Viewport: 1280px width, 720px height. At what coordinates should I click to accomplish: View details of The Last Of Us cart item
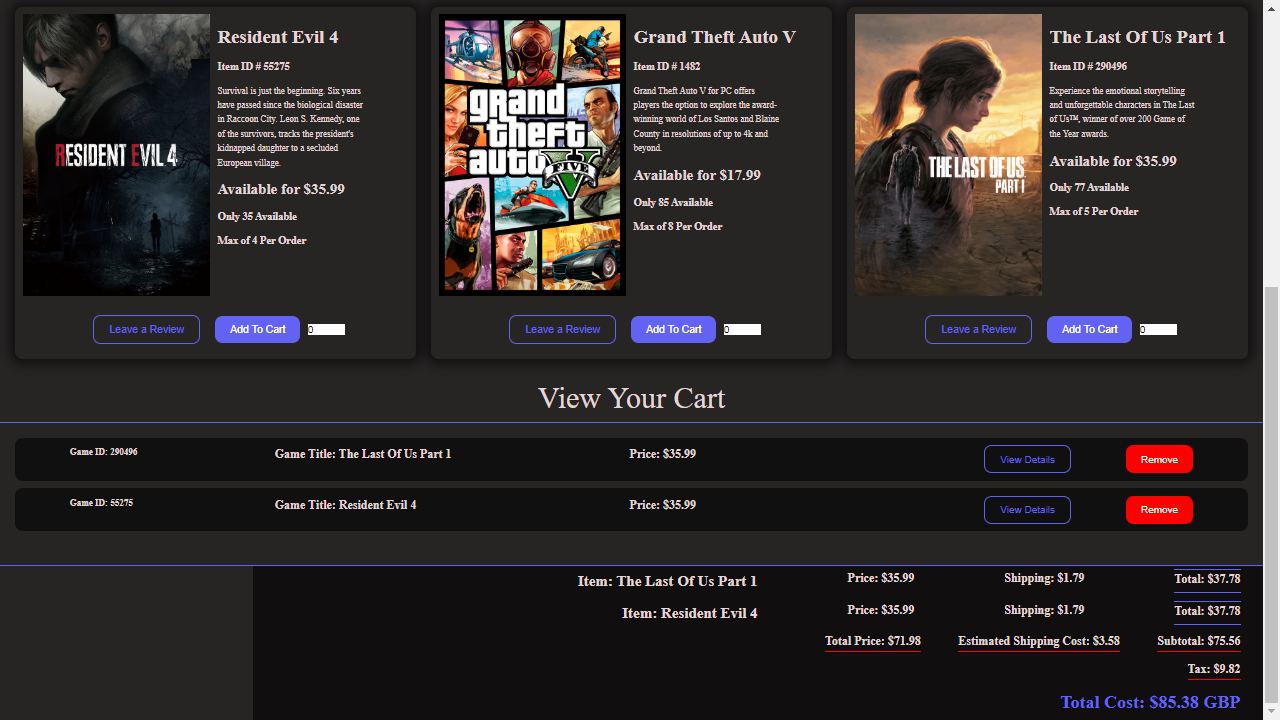[1027, 459]
